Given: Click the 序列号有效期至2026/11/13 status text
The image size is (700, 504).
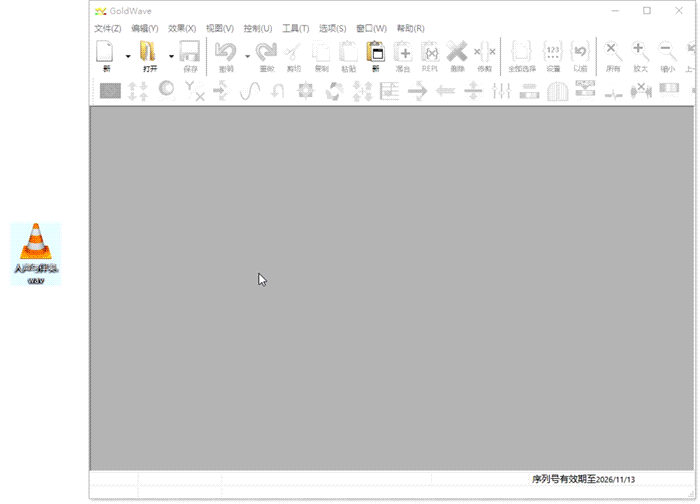Looking at the screenshot, I should (x=583, y=479).
